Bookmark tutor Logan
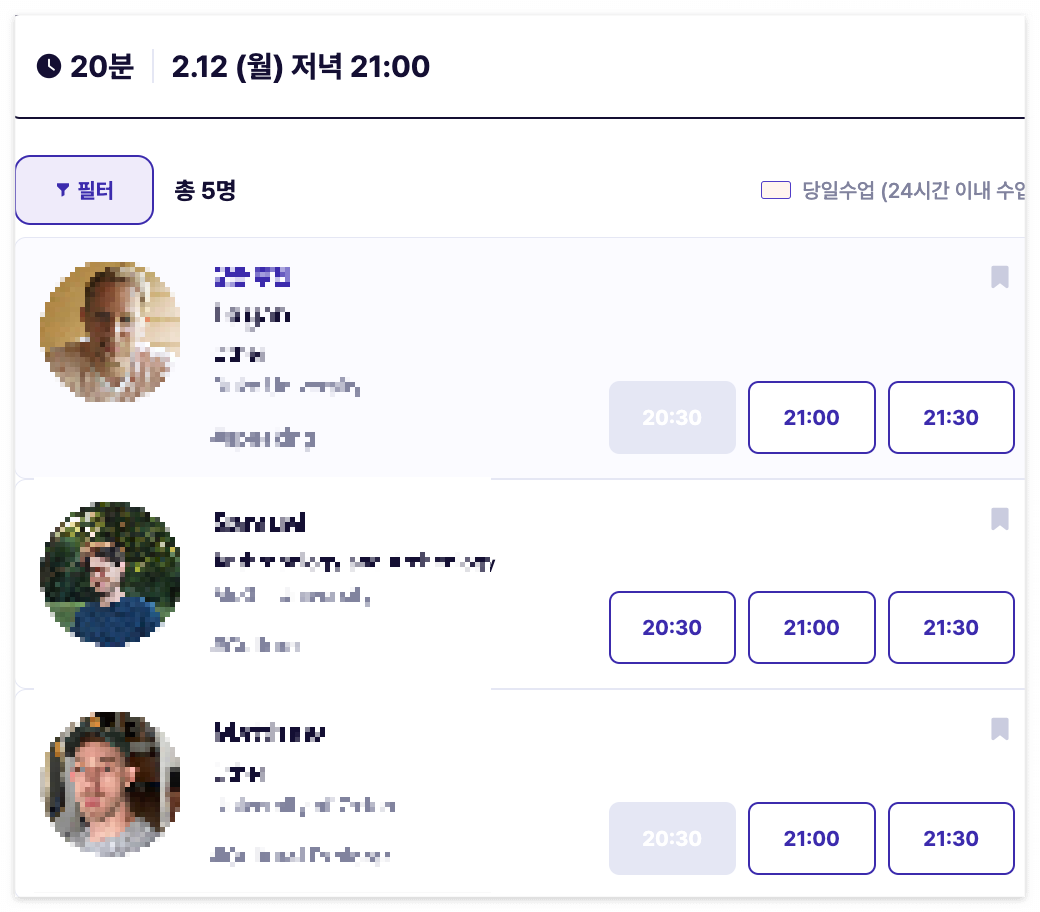The width and height of the screenshot is (1040, 912). coord(1000,278)
